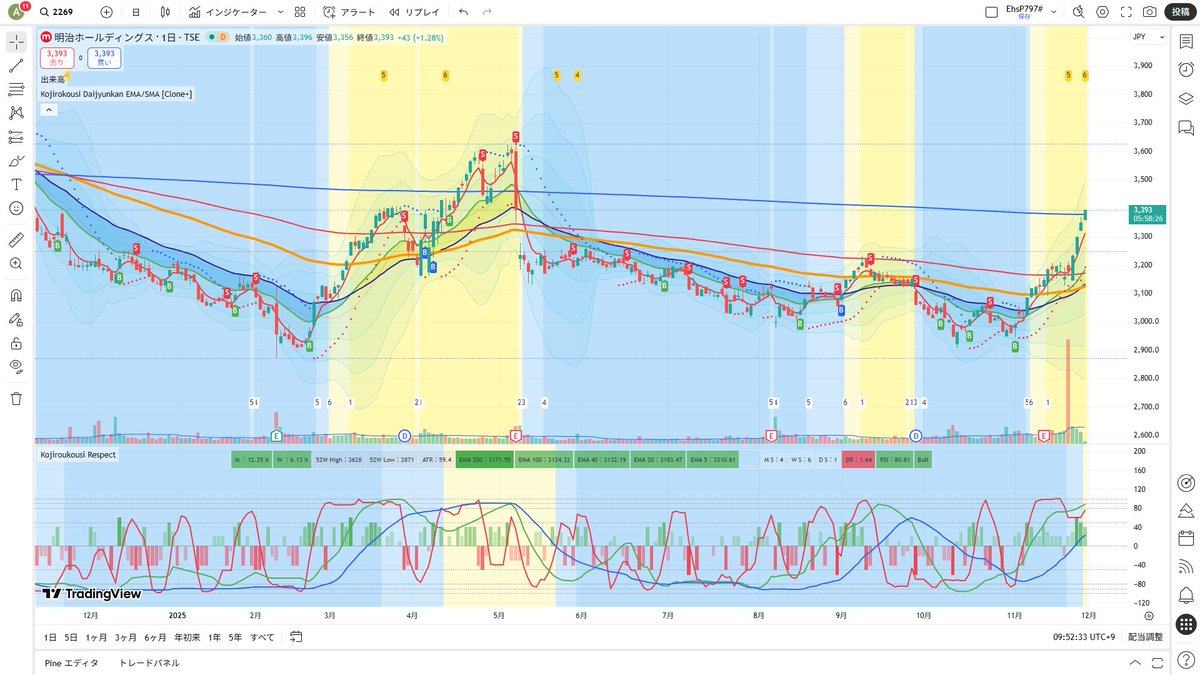Open the watchlist panel icon
This screenshot has height=675, width=1200.
(1186, 42)
